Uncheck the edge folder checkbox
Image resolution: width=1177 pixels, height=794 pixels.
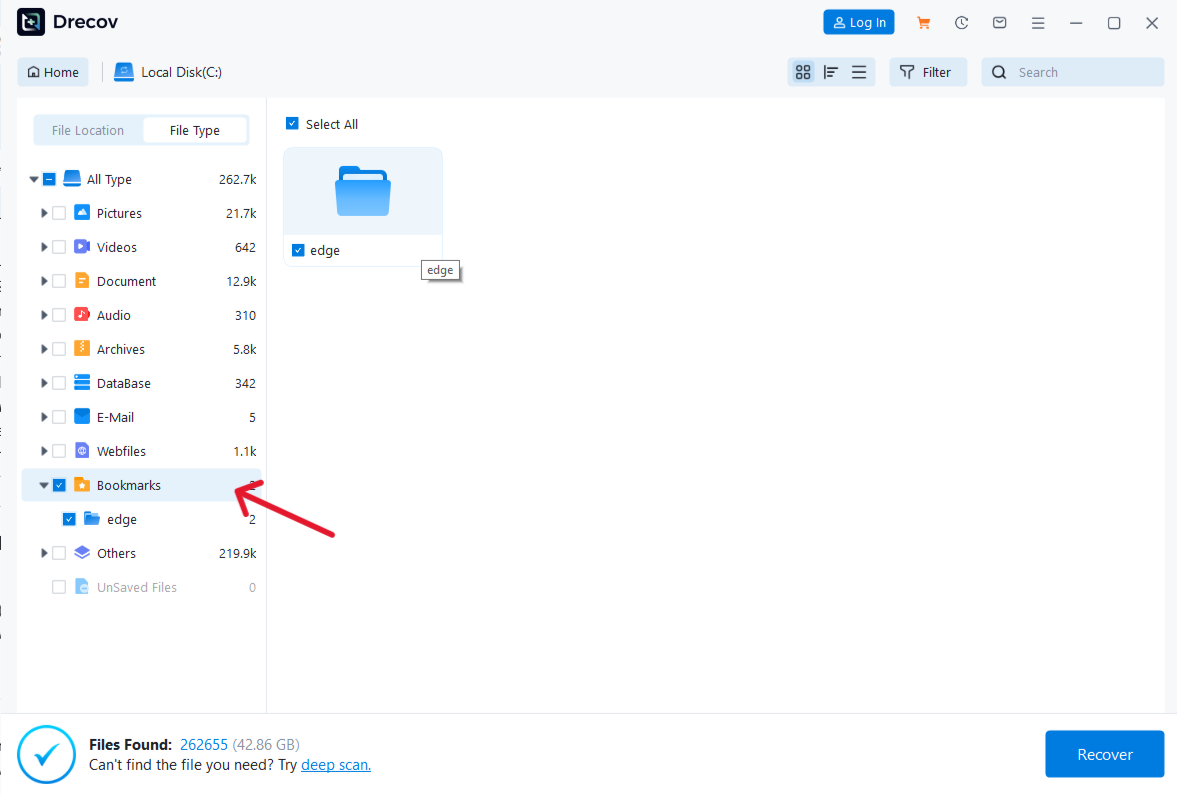[x=69, y=518]
